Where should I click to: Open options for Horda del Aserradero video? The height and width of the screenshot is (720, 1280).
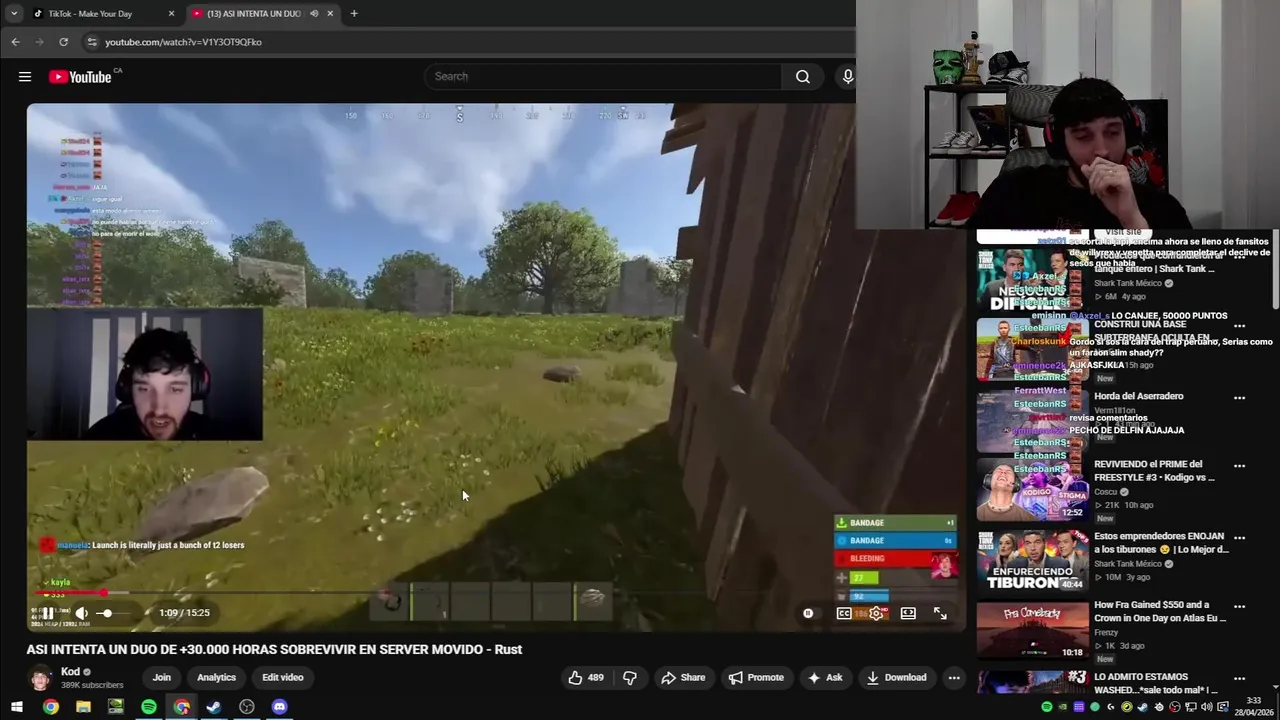(1240, 397)
